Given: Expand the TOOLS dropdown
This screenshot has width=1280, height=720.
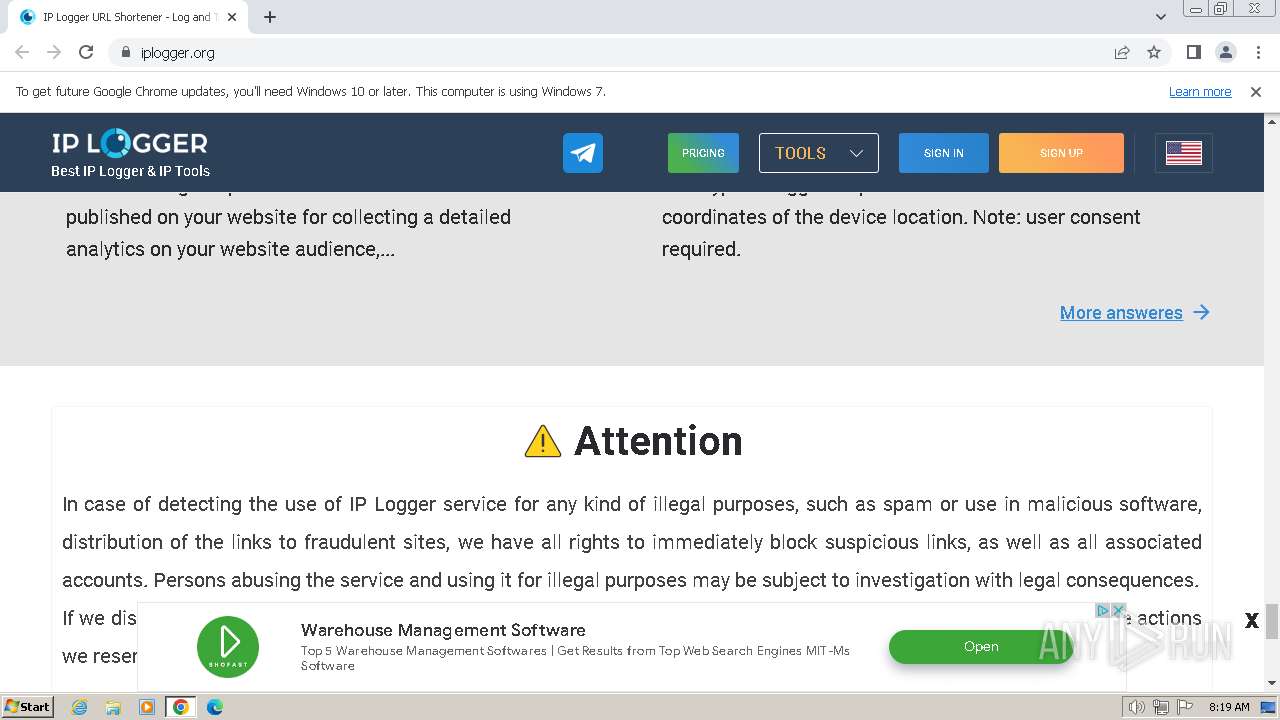Looking at the screenshot, I should pyautogui.click(x=819, y=153).
